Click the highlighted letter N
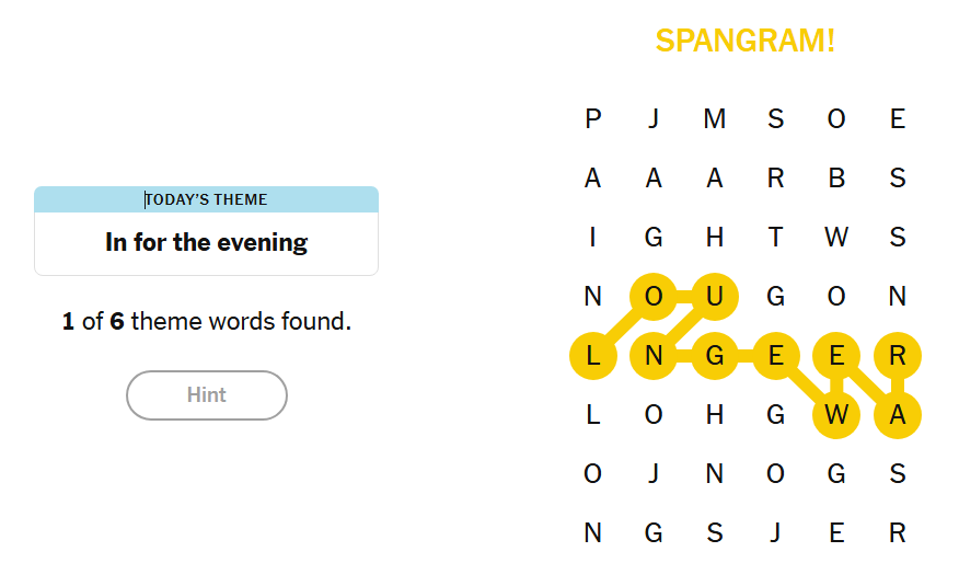 point(654,356)
